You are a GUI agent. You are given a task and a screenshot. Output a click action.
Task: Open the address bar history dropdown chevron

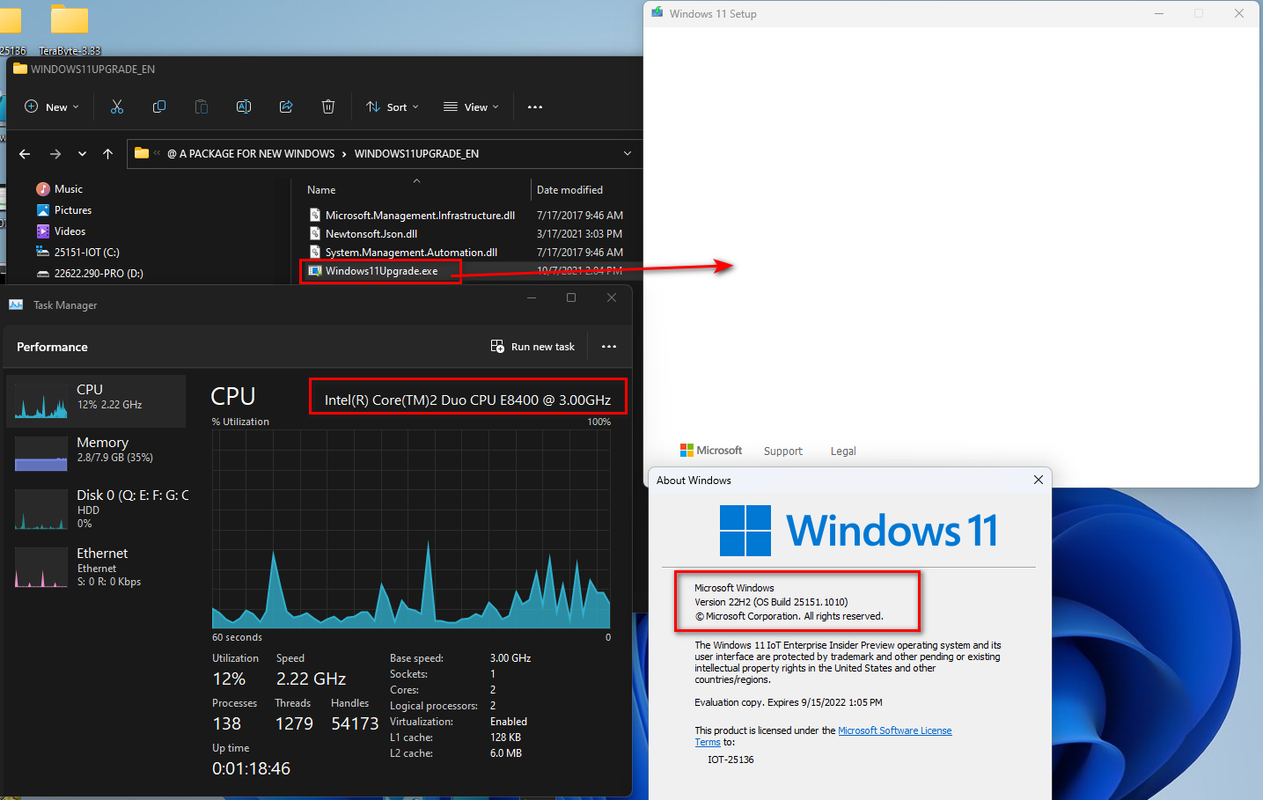tap(627, 154)
